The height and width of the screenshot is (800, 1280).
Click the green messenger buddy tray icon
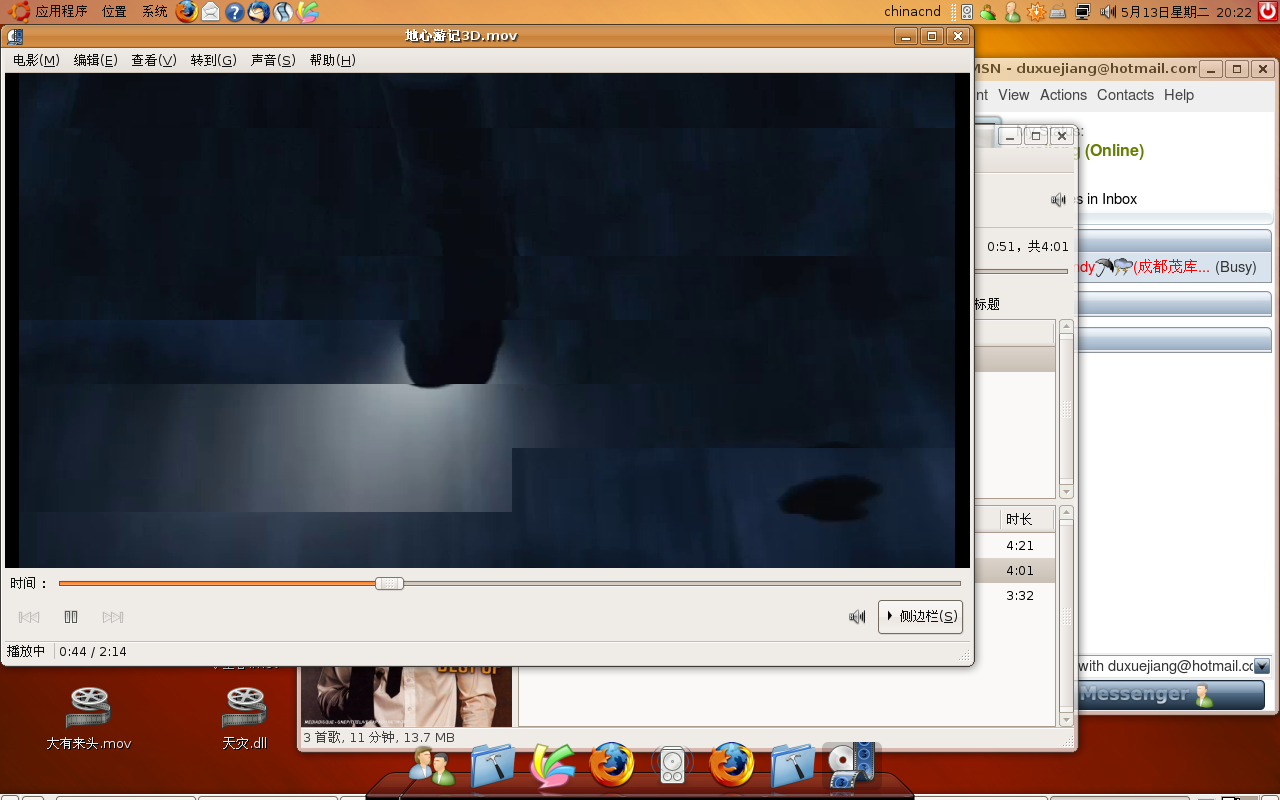(988, 12)
